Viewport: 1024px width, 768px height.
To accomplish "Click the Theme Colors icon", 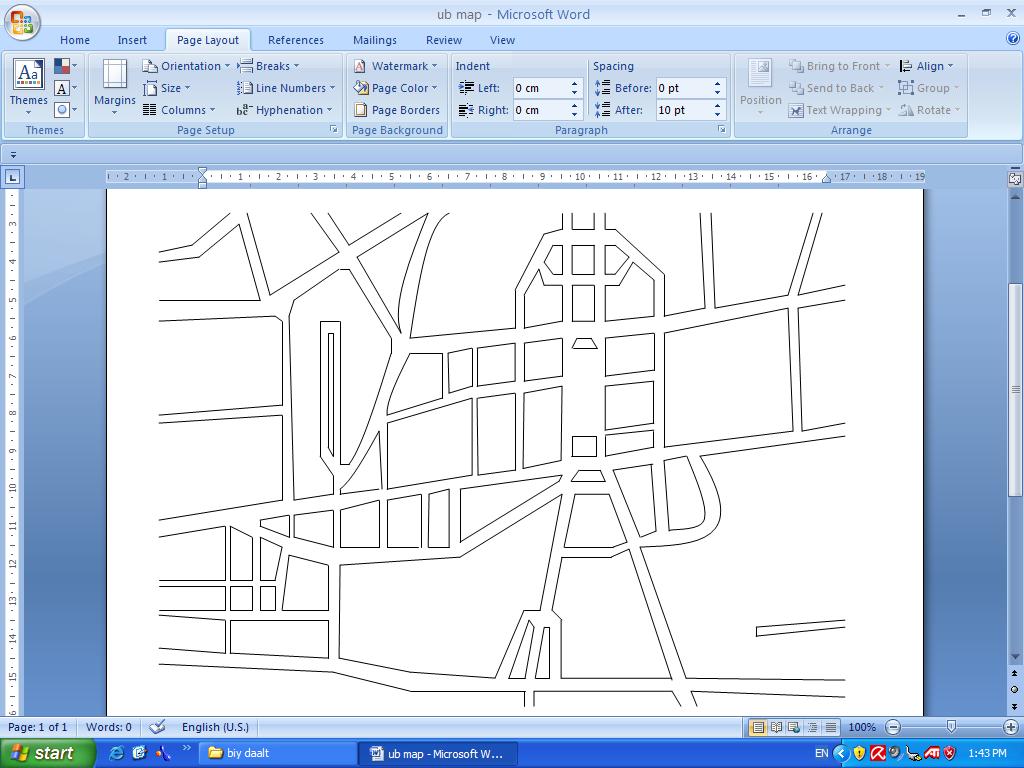I will pyautogui.click(x=63, y=66).
